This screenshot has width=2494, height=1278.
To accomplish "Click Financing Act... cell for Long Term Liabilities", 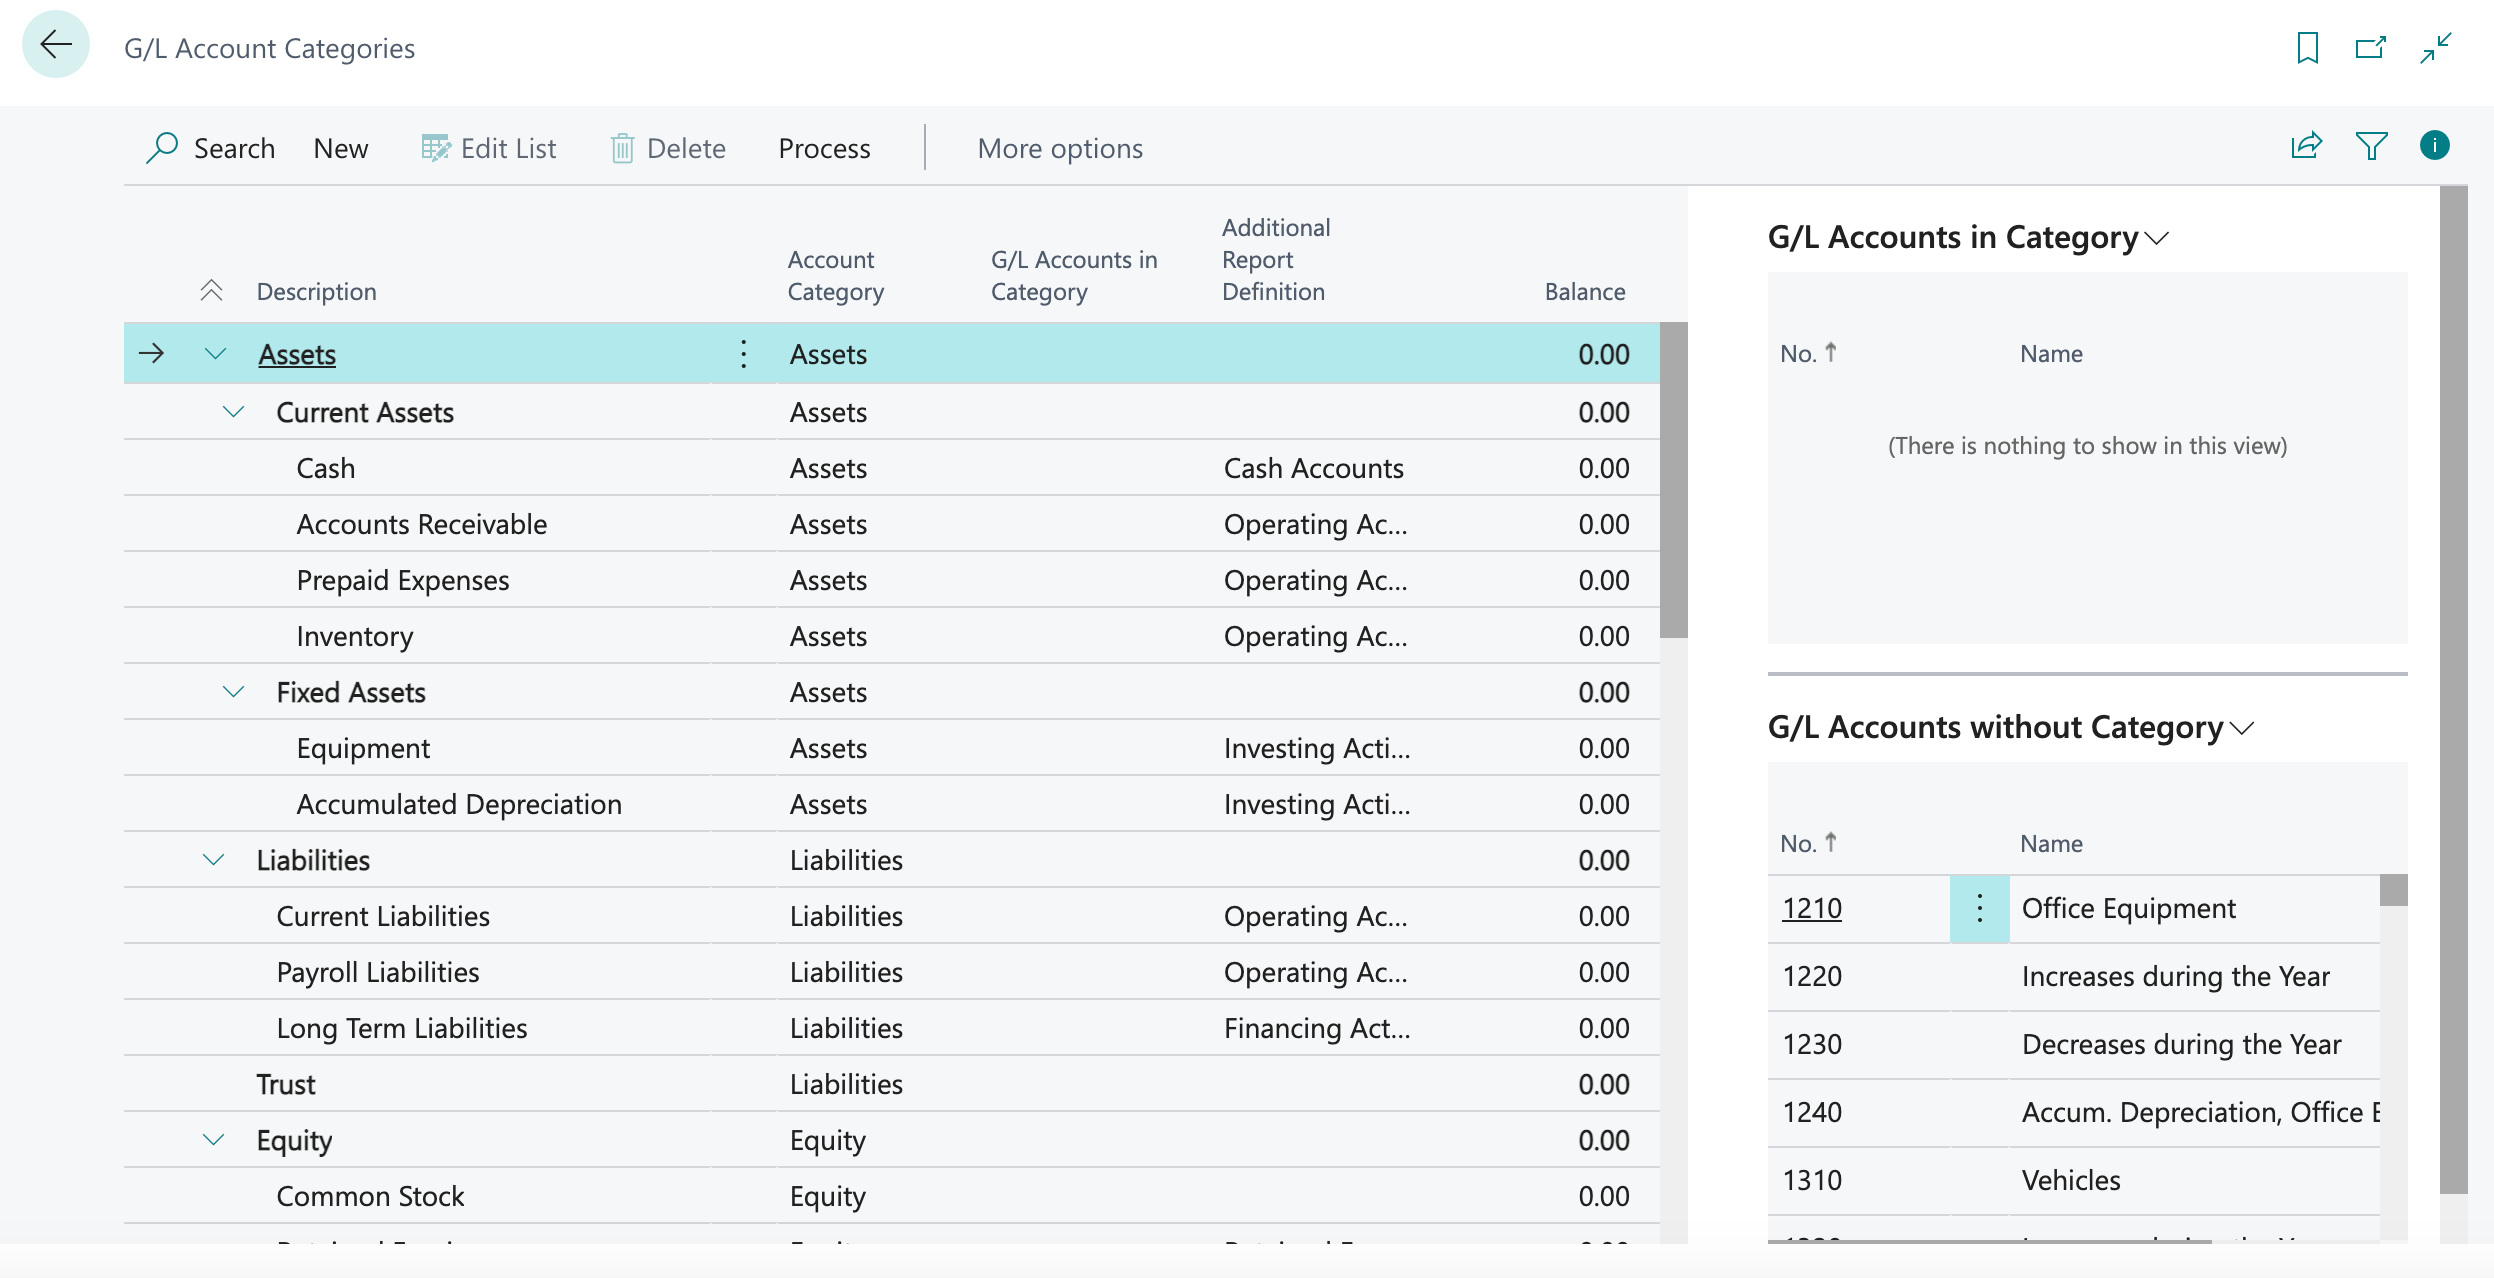I will click(x=1317, y=1029).
